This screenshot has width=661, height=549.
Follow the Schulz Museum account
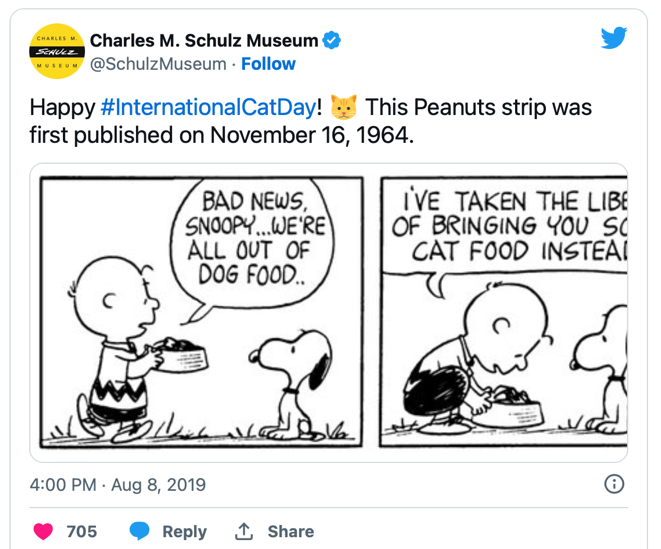pos(268,64)
